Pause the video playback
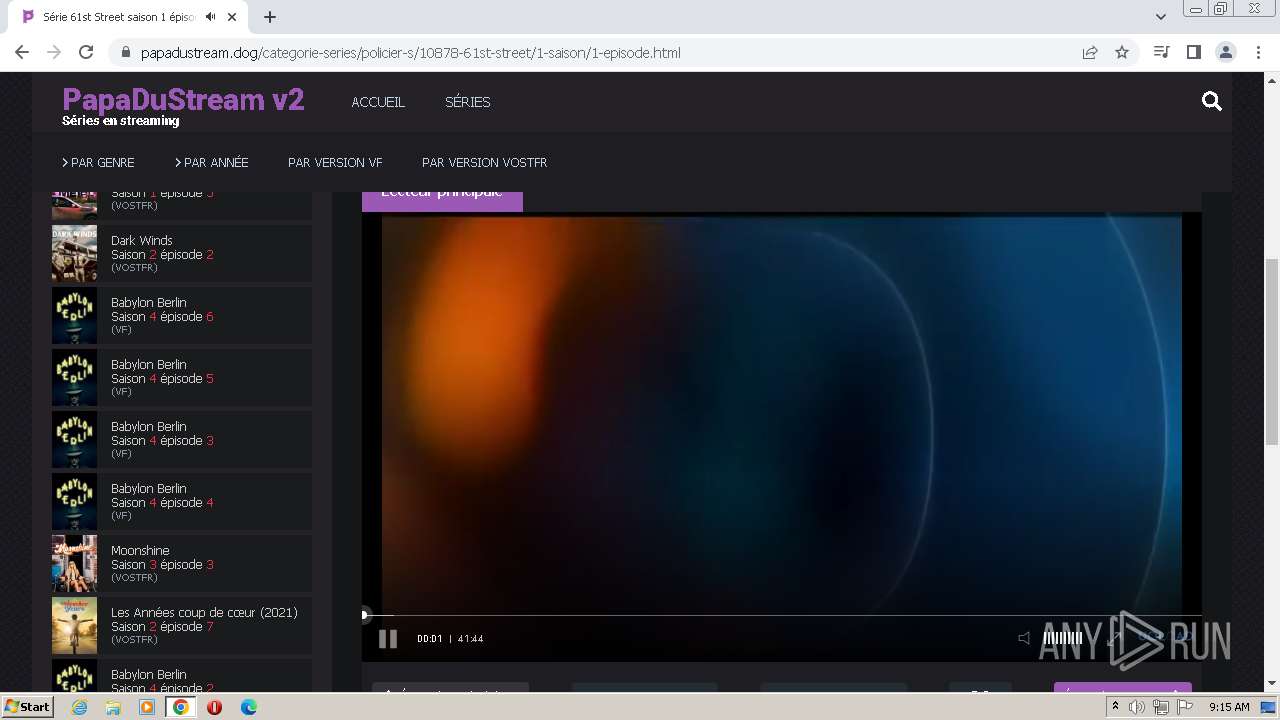This screenshot has width=1280, height=720. (388, 639)
